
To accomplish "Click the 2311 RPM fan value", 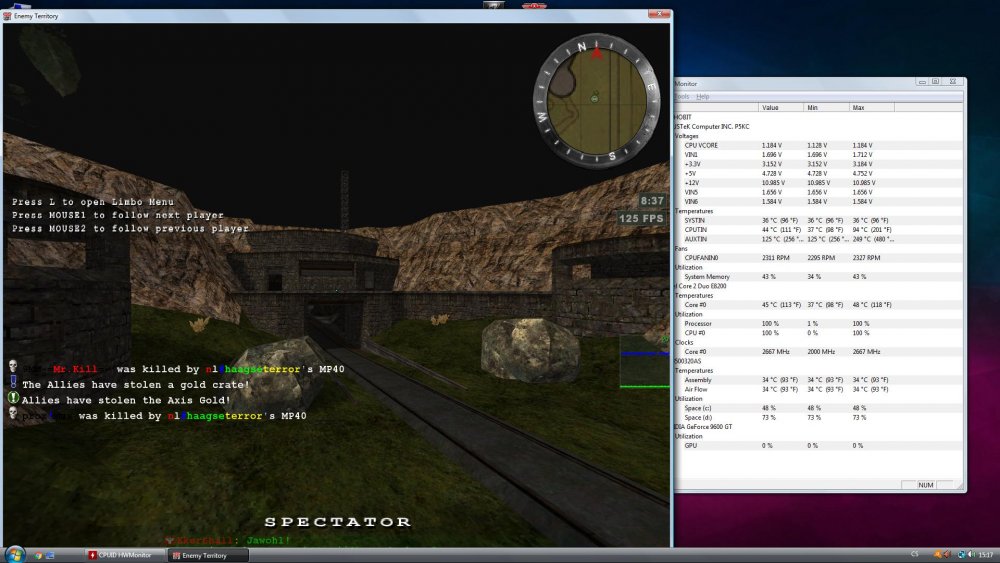I will (776, 258).
